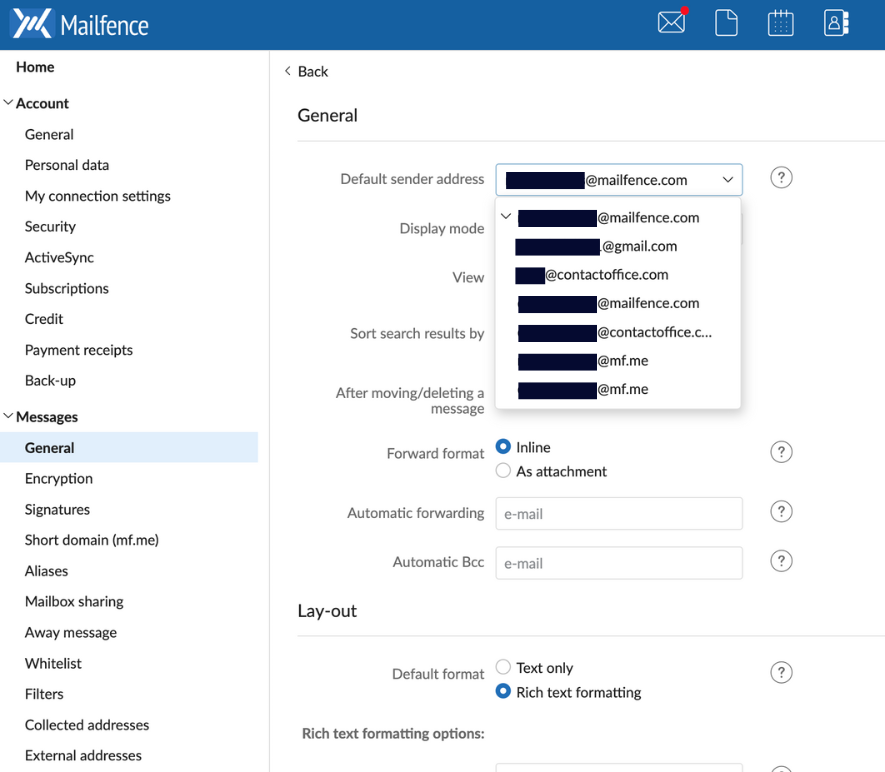Open External addresses settings
The image size is (885, 772).
coord(83,756)
